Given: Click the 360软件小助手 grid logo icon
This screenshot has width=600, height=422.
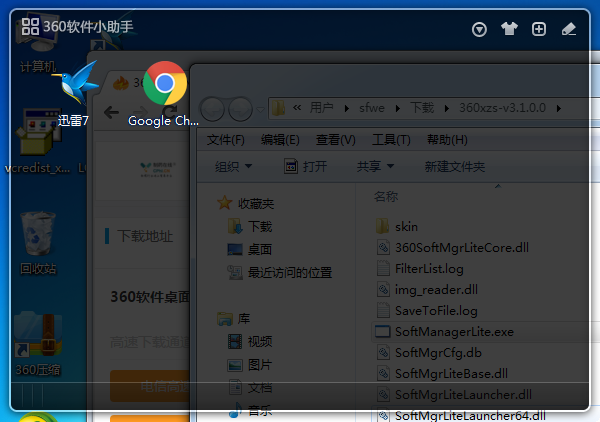Looking at the screenshot, I should coord(30,27).
